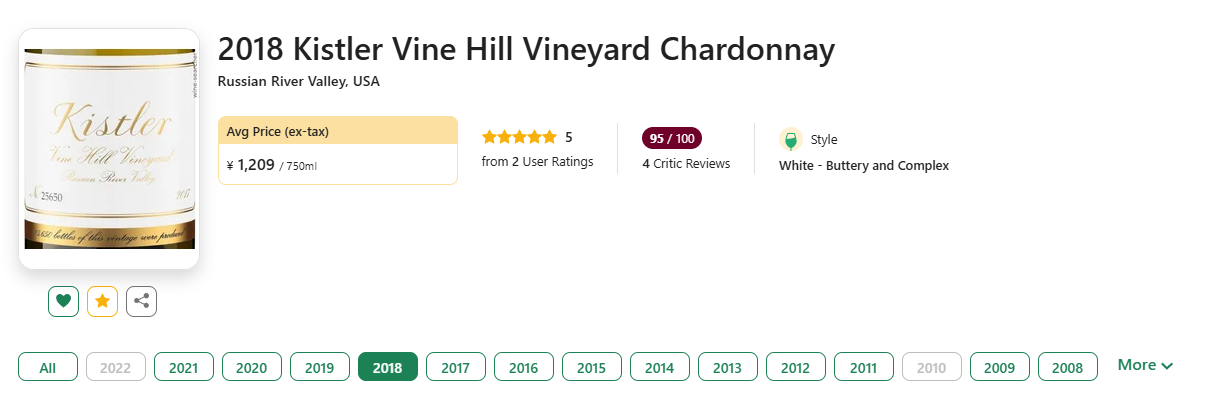The height and width of the screenshot is (399, 1228).
Task: Click the Russian River Valley, USA region link
Action: [x=299, y=81]
